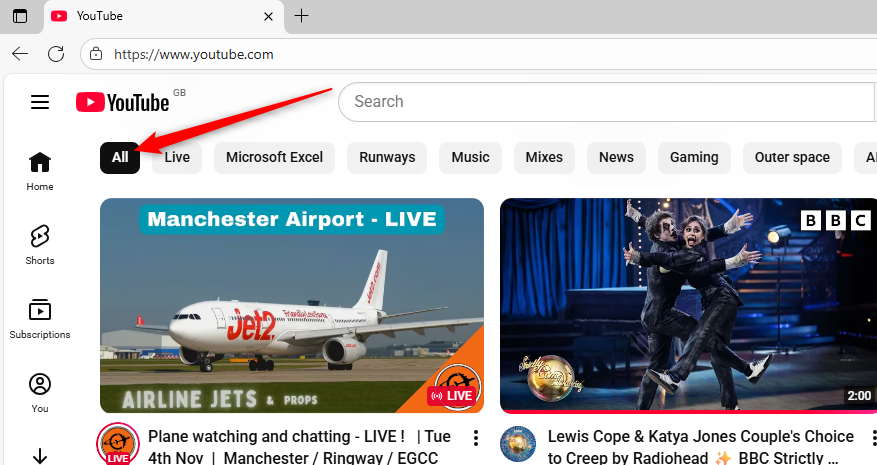Open the You section
The height and width of the screenshot is (465, 877).
pos(40,393)
